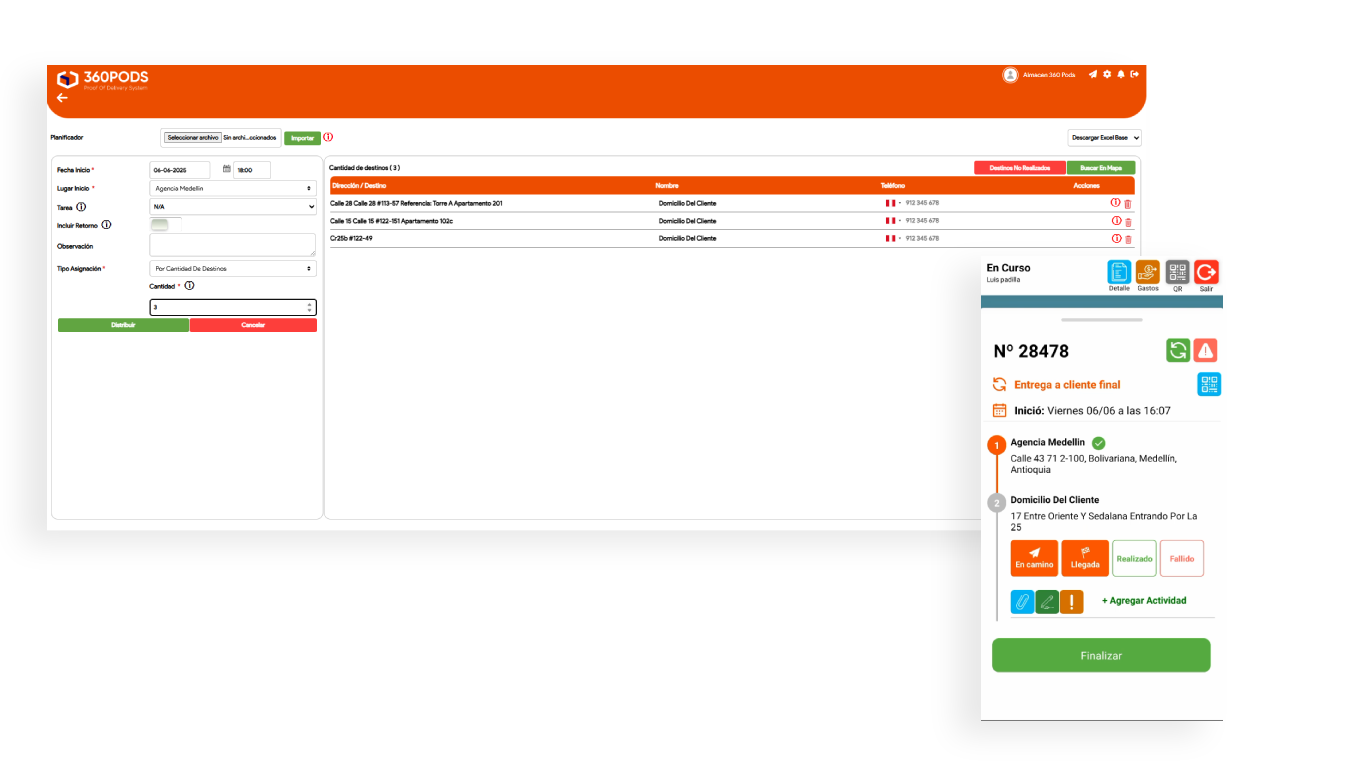Click the green refresh icon beside Nº 28478

tap(1178, 350)
